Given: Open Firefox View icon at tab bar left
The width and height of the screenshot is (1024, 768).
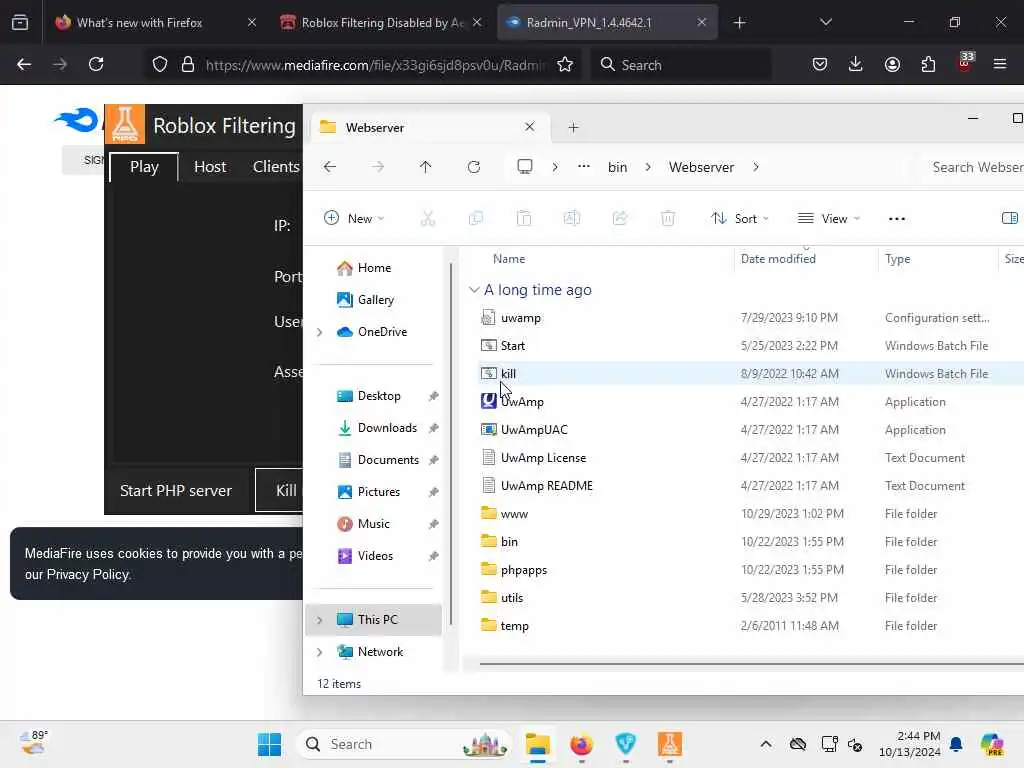Looking at the screenshot, I should (20, 22).
